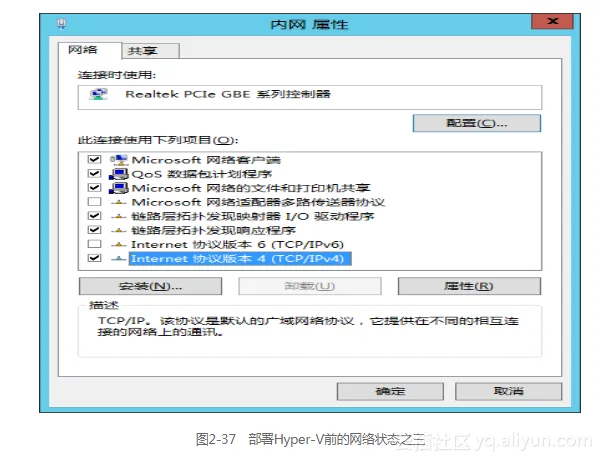Dismiss dialog with 取消 button
This screenshot has height=462, width=603.
[x=508, y=392]
